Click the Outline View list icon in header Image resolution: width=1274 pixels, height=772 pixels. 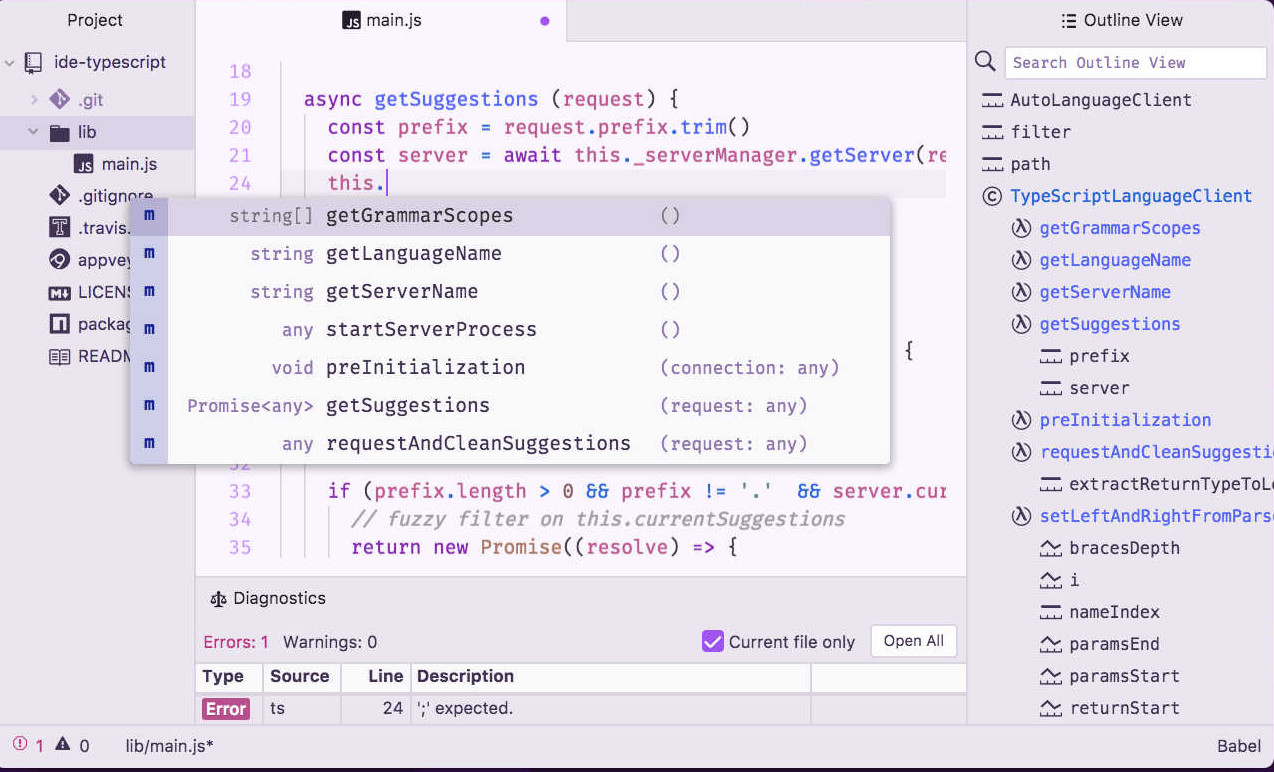[1069, 20]
